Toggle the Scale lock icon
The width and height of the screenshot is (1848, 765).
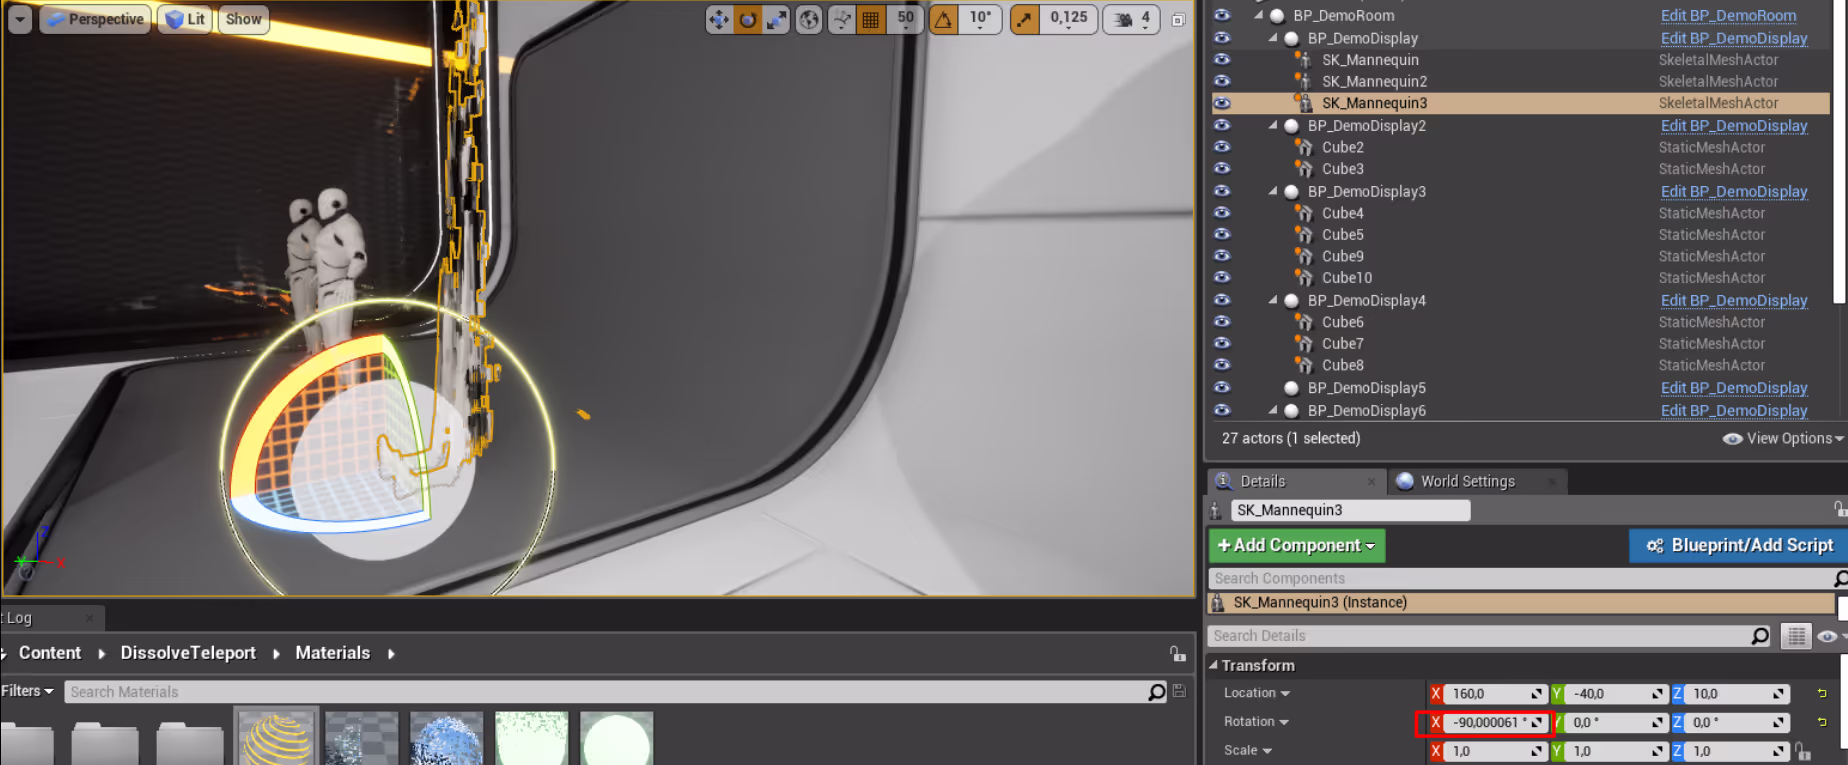[1802, 751]
